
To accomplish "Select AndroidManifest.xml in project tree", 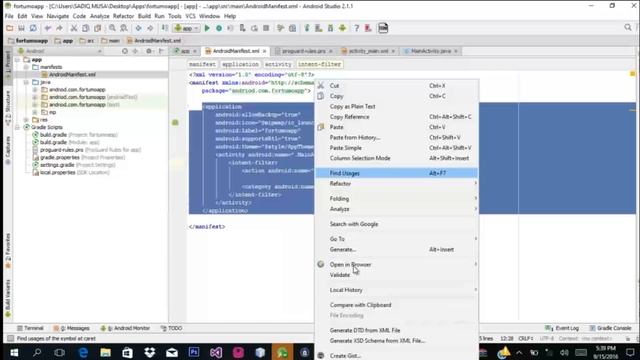I will [x=72, y=75].
